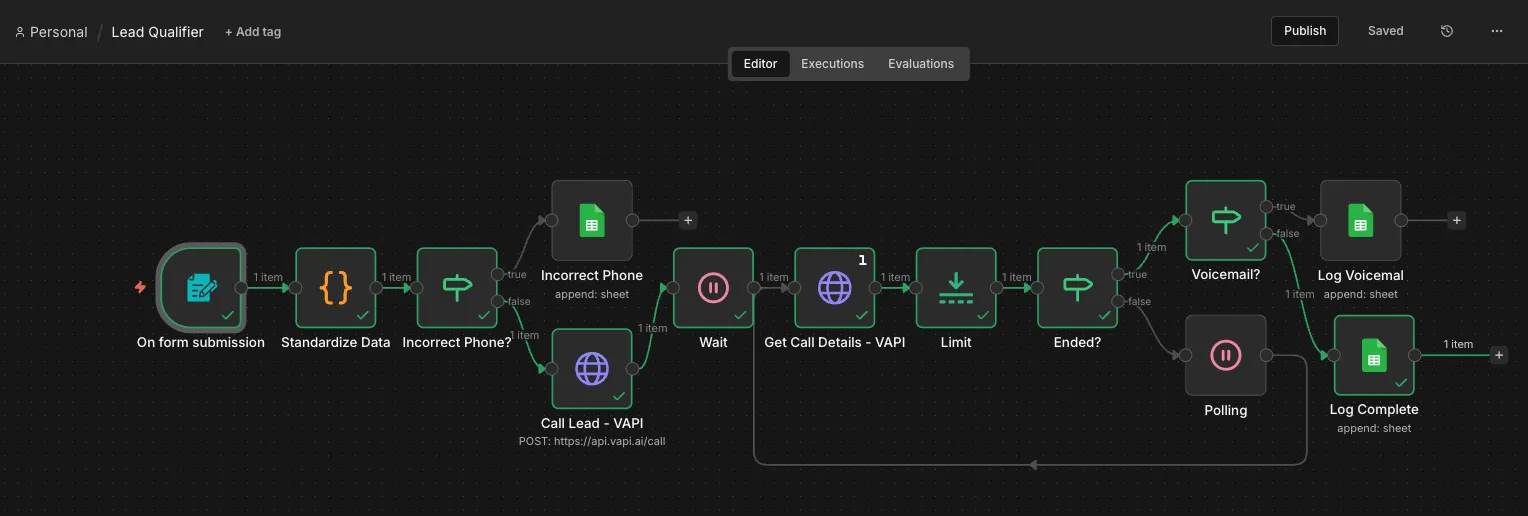Open the Standardize Data code node

336,288
